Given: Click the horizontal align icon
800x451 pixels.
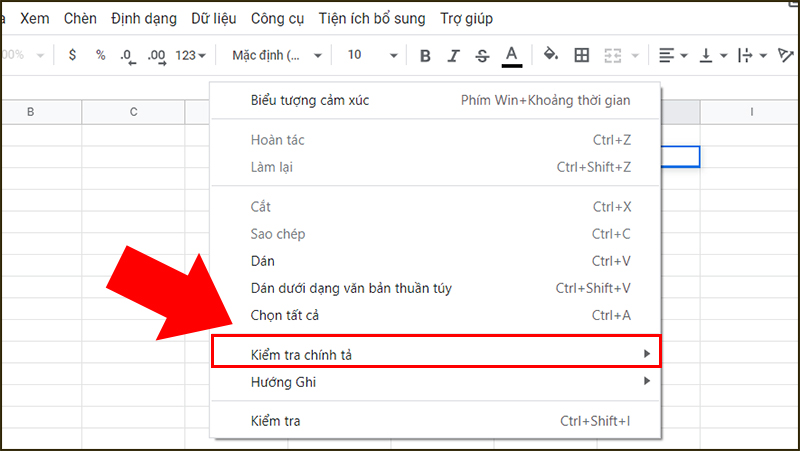Looking at the screenshot, I should [666, 55].
